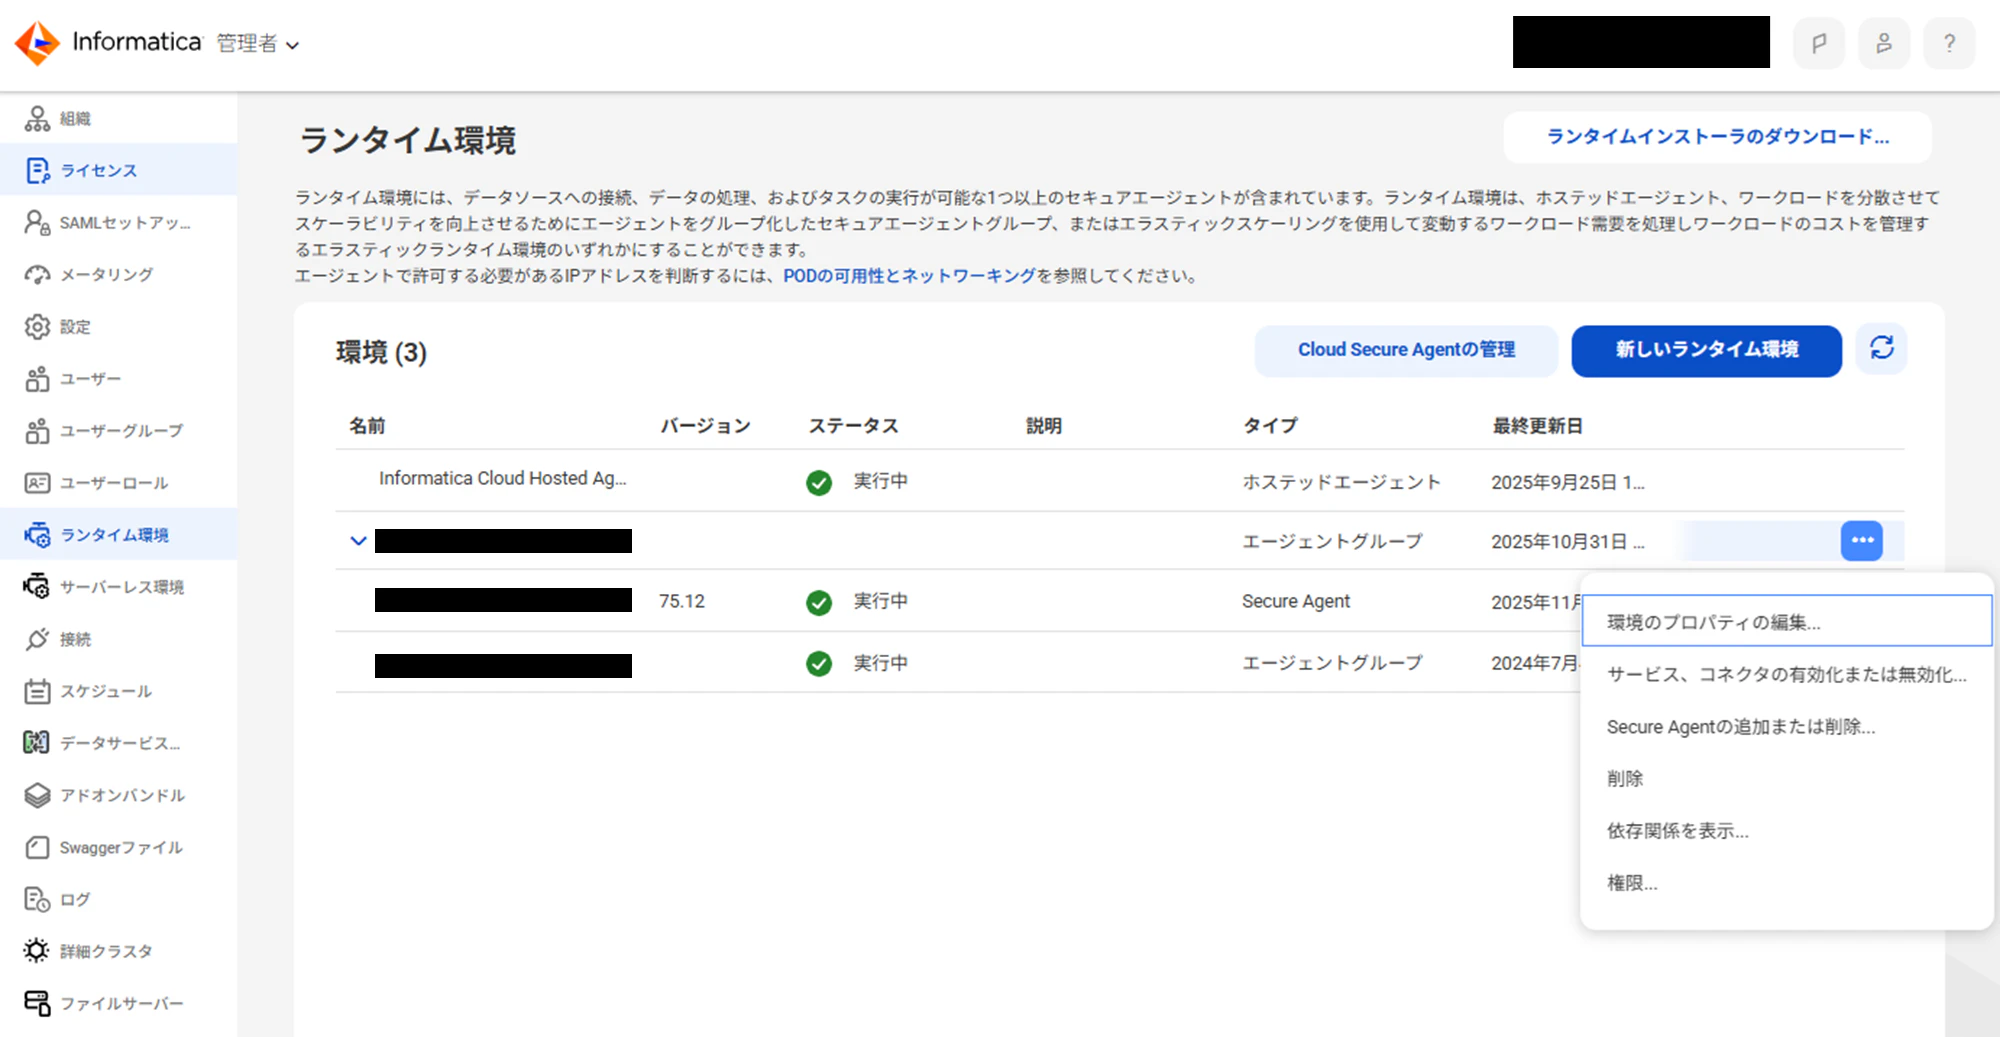
Task: Click the SAMLセットアップ sidebar icon
Action: click(37, 223)
